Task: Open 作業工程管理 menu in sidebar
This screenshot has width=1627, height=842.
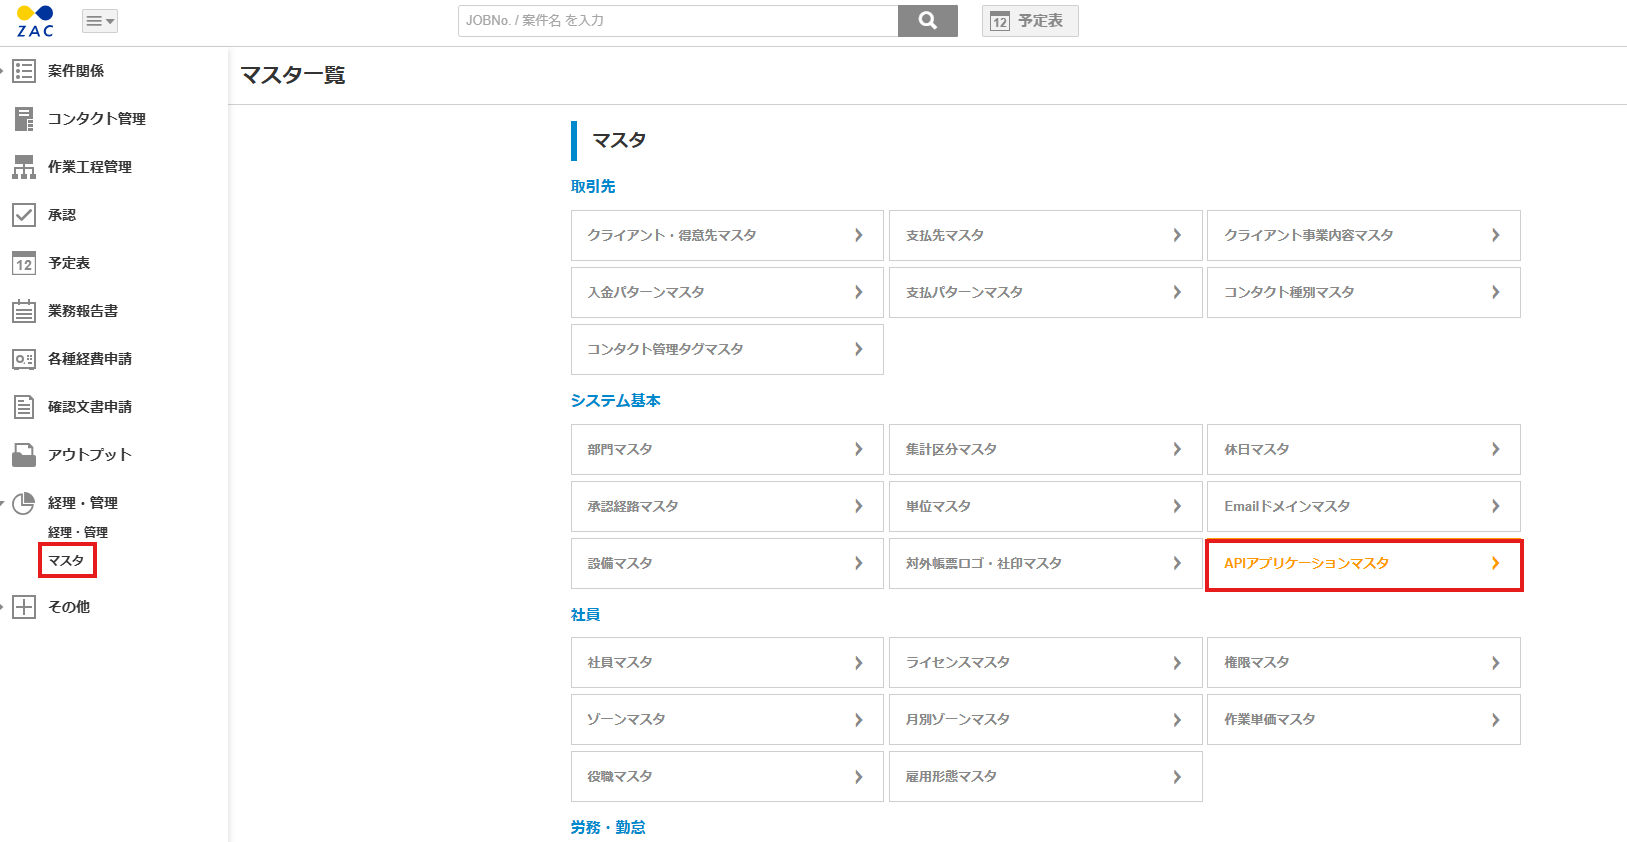Action: (x=90, y=167)
